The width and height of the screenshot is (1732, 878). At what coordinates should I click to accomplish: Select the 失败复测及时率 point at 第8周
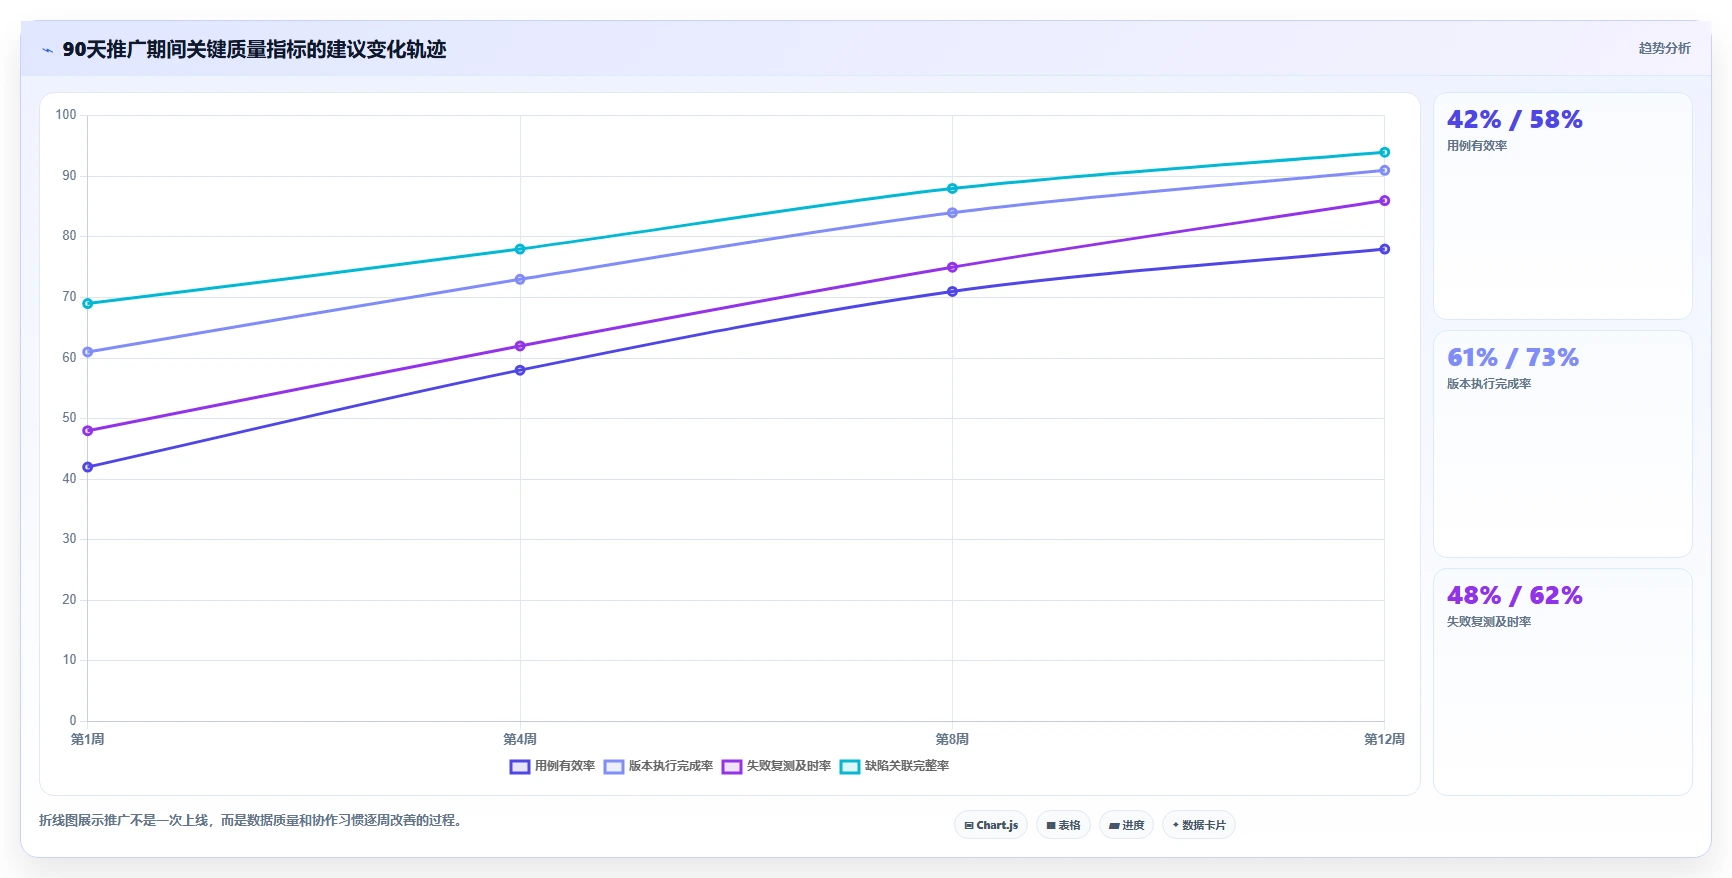[952, 267]
